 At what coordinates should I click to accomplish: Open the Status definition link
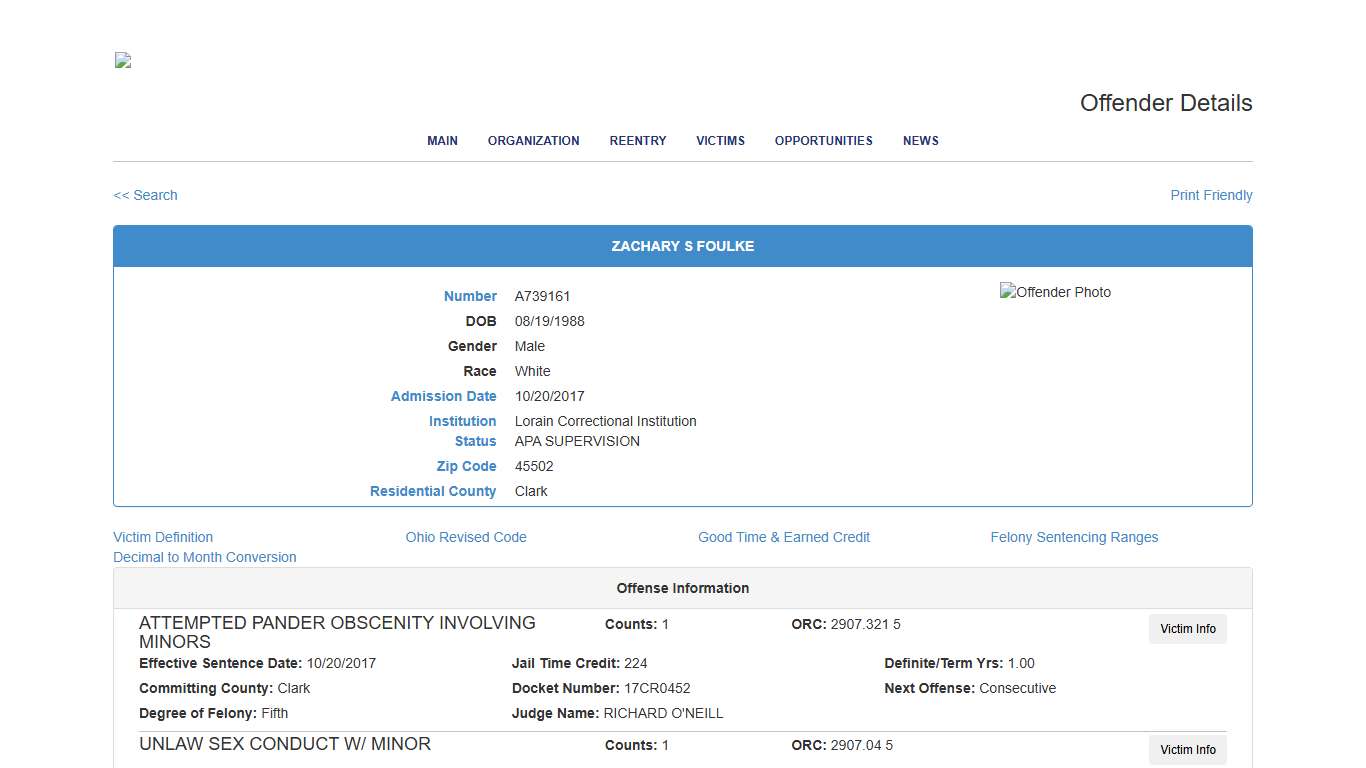(x=475, y=441)
